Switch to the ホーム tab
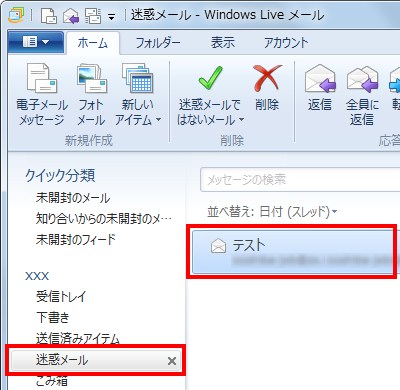This screenshot has height=390, width=400. 93,43
